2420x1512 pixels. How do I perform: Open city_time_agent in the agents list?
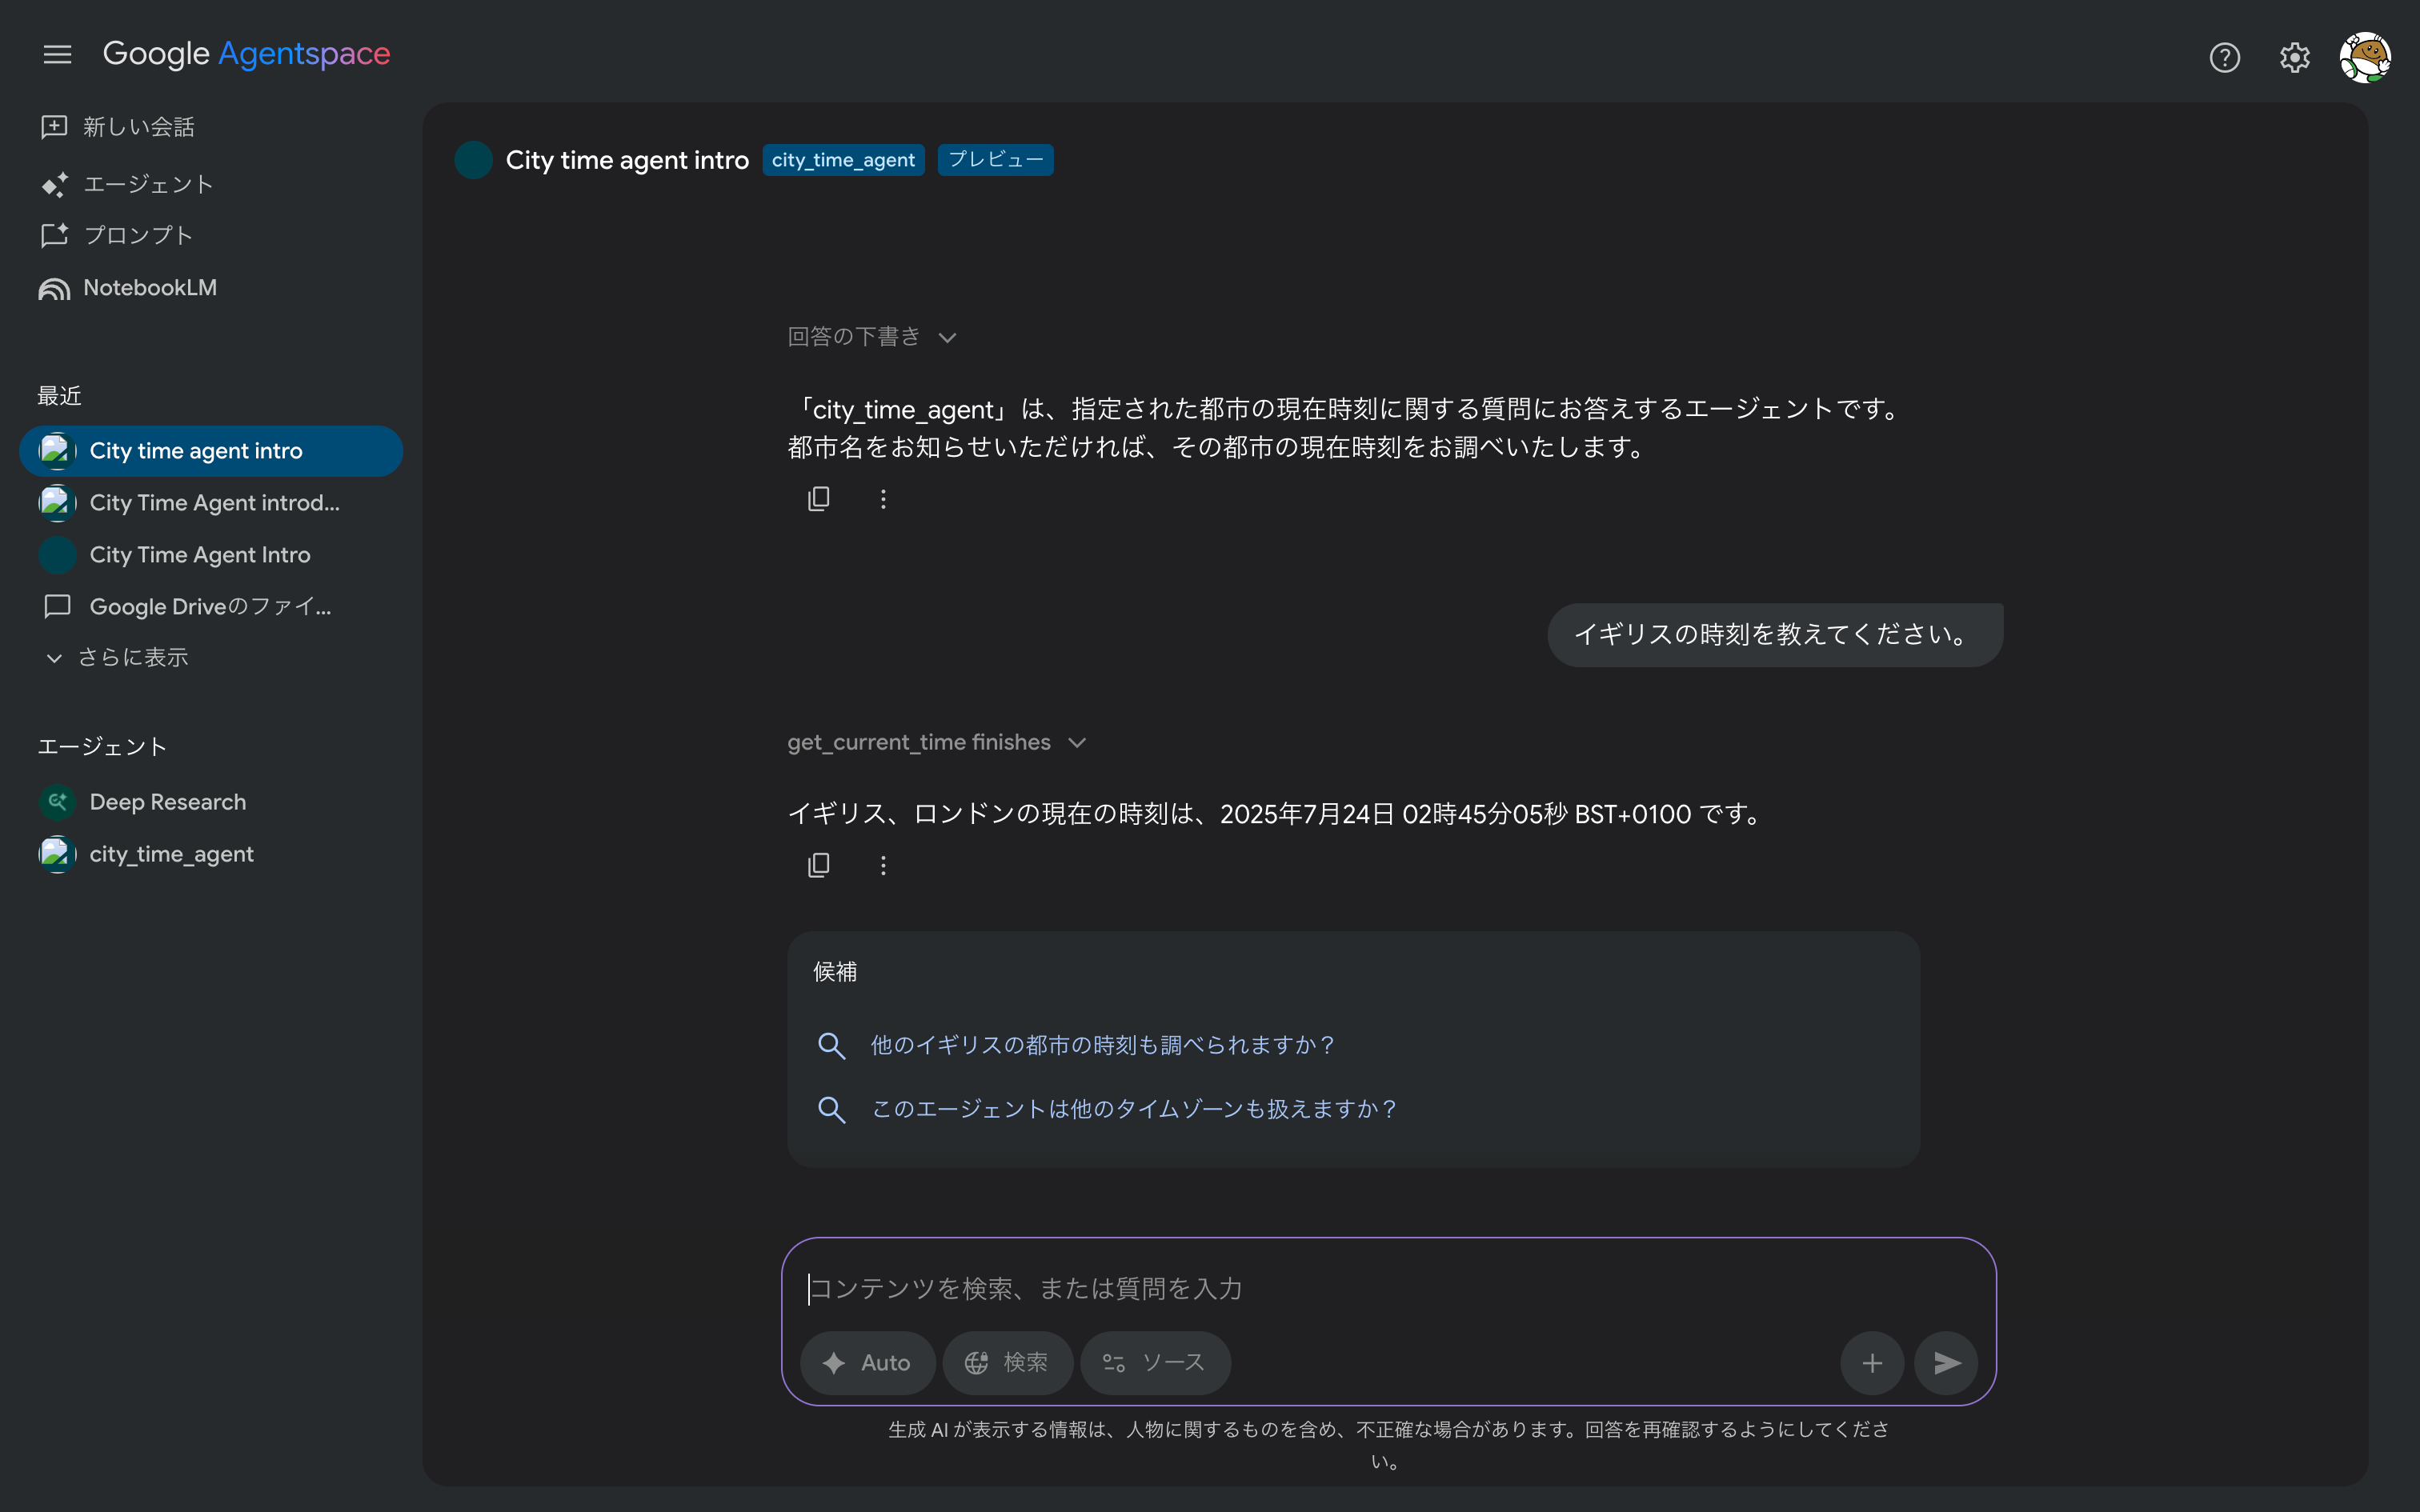coord(211,854)
